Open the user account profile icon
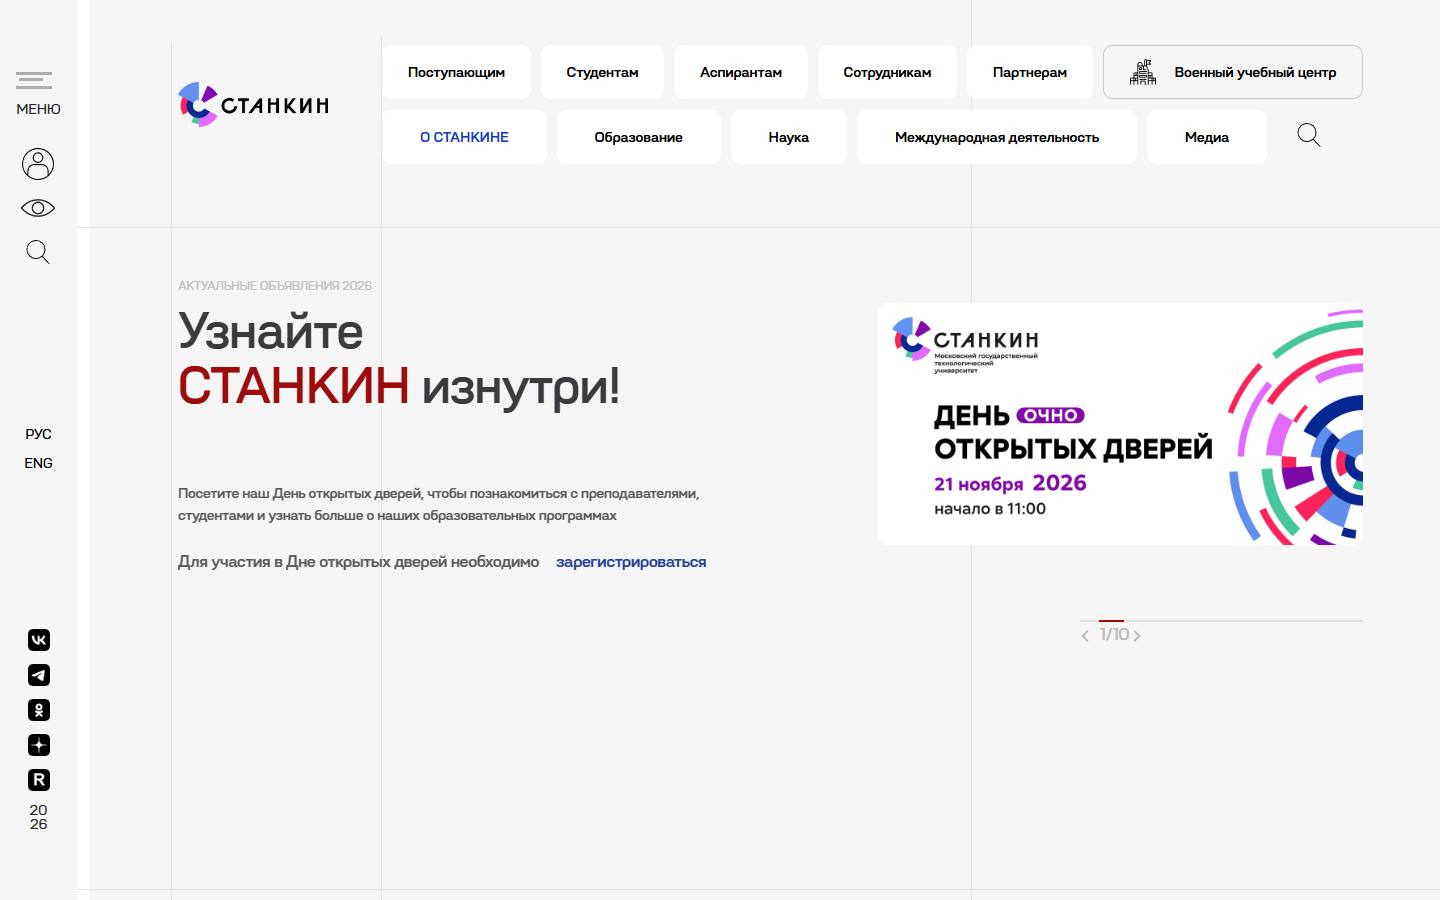 click(38, 164)
